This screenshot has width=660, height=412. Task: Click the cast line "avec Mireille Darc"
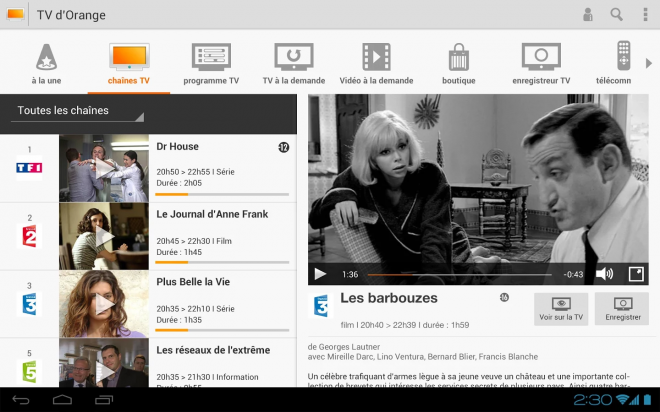pos(423,357)
